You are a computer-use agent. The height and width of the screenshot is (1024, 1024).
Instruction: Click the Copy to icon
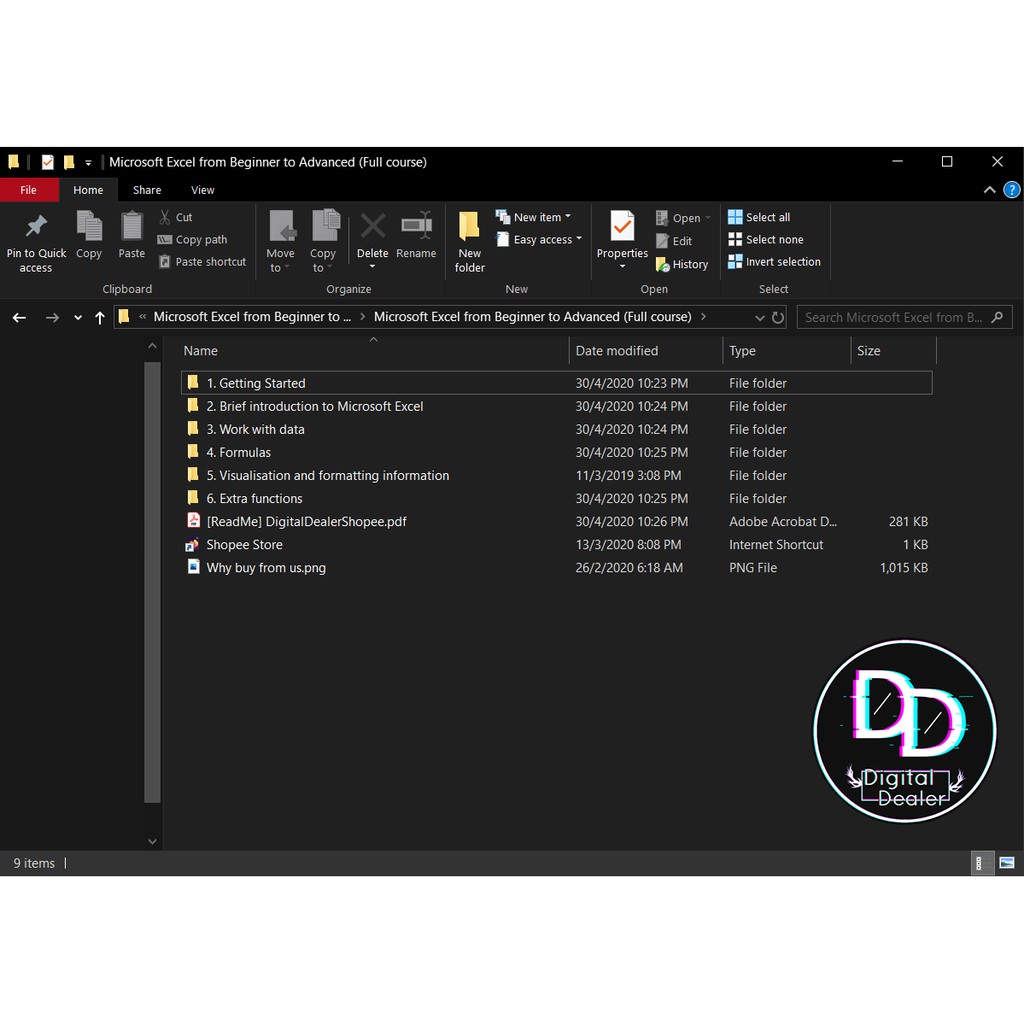325,226
